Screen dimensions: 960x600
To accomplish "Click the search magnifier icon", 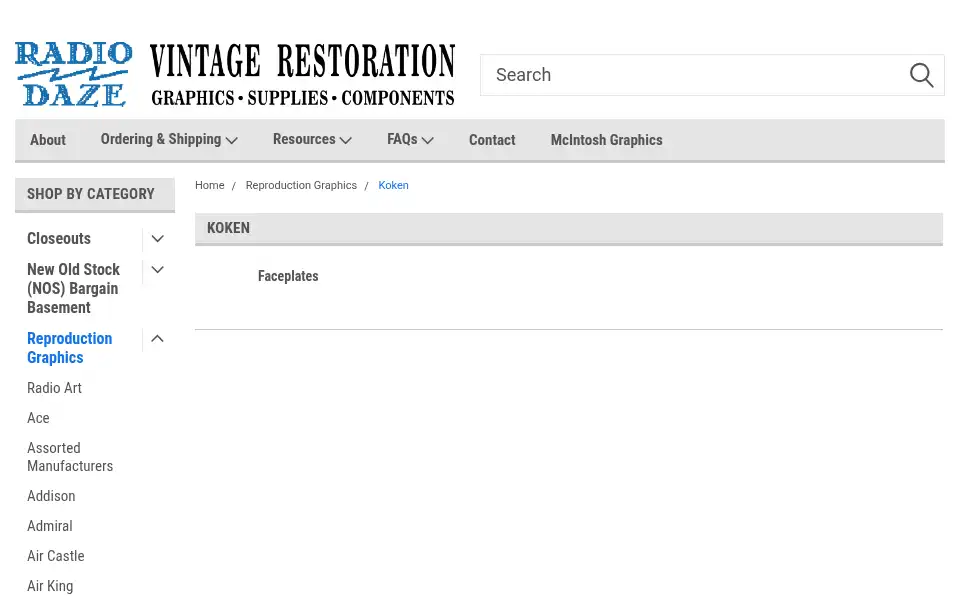I will [921, 75].
